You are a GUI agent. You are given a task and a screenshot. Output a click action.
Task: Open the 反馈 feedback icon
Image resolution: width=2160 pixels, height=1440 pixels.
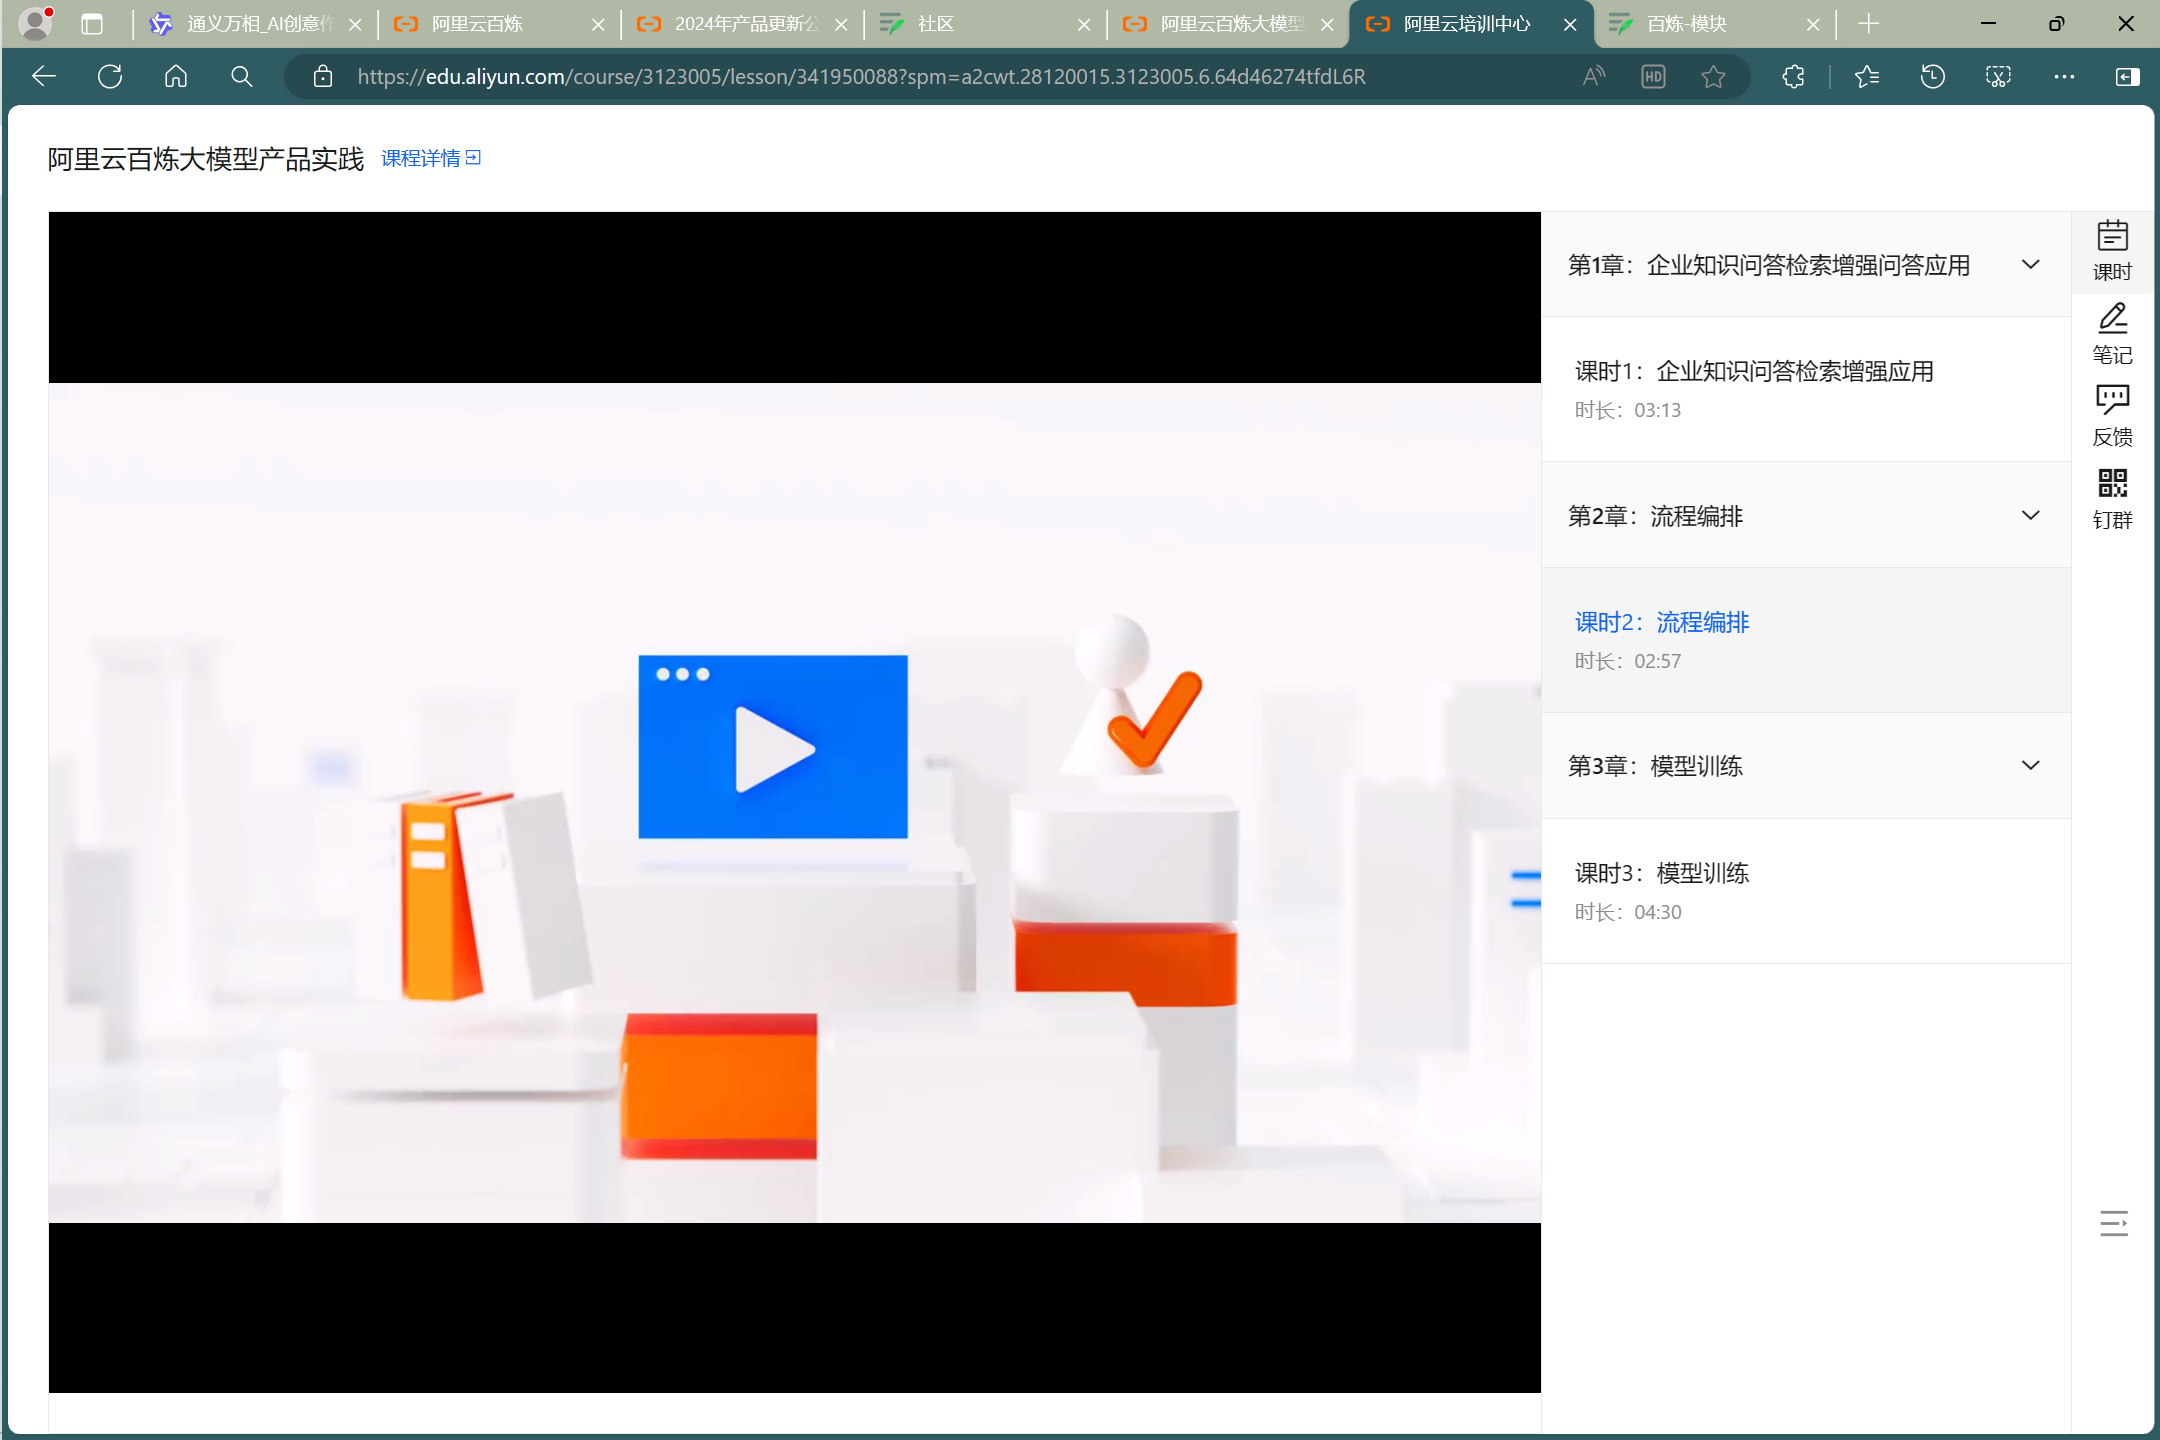(2112, 416)
